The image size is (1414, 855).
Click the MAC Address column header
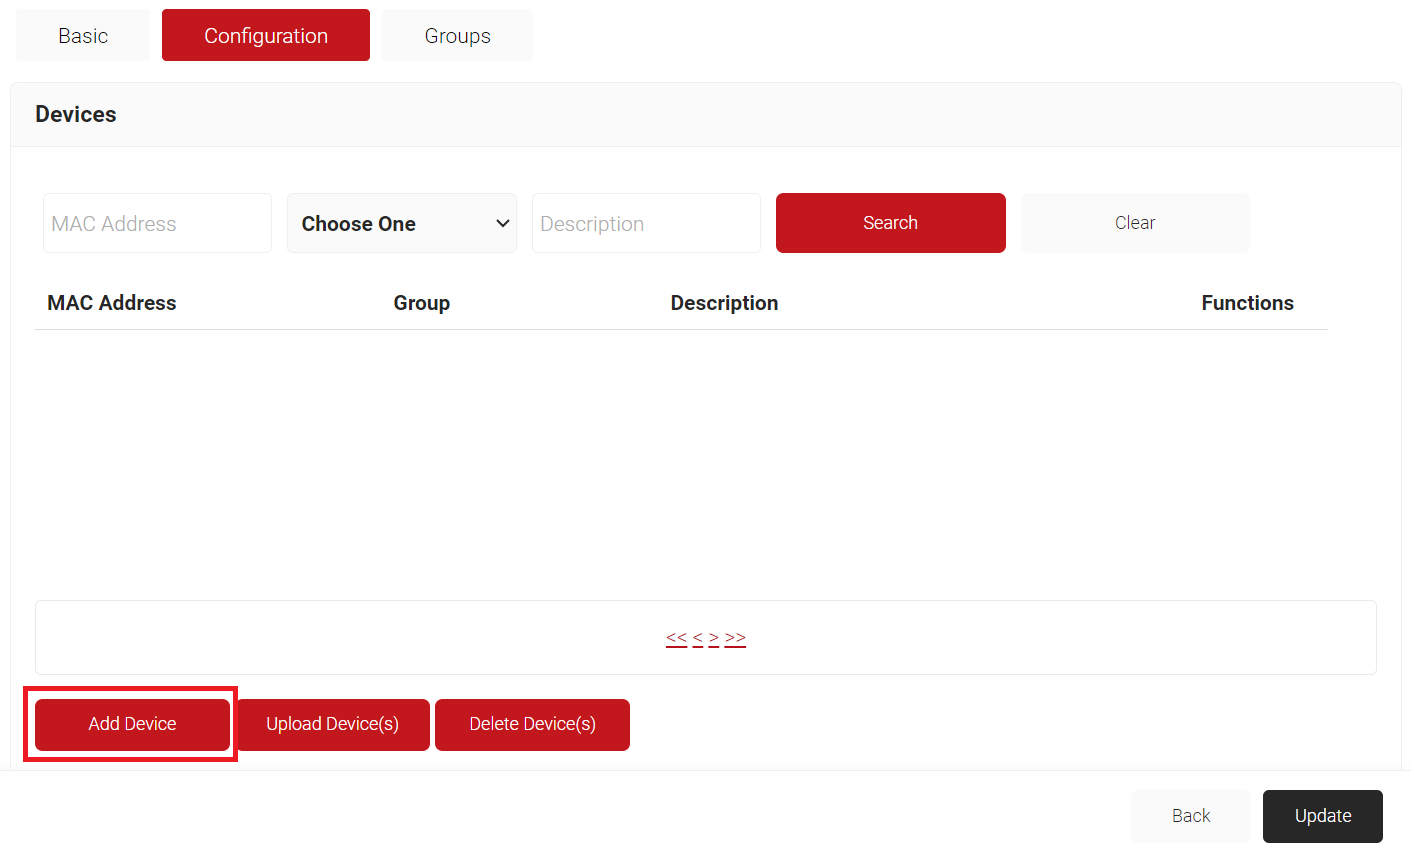tap(112, 303)
